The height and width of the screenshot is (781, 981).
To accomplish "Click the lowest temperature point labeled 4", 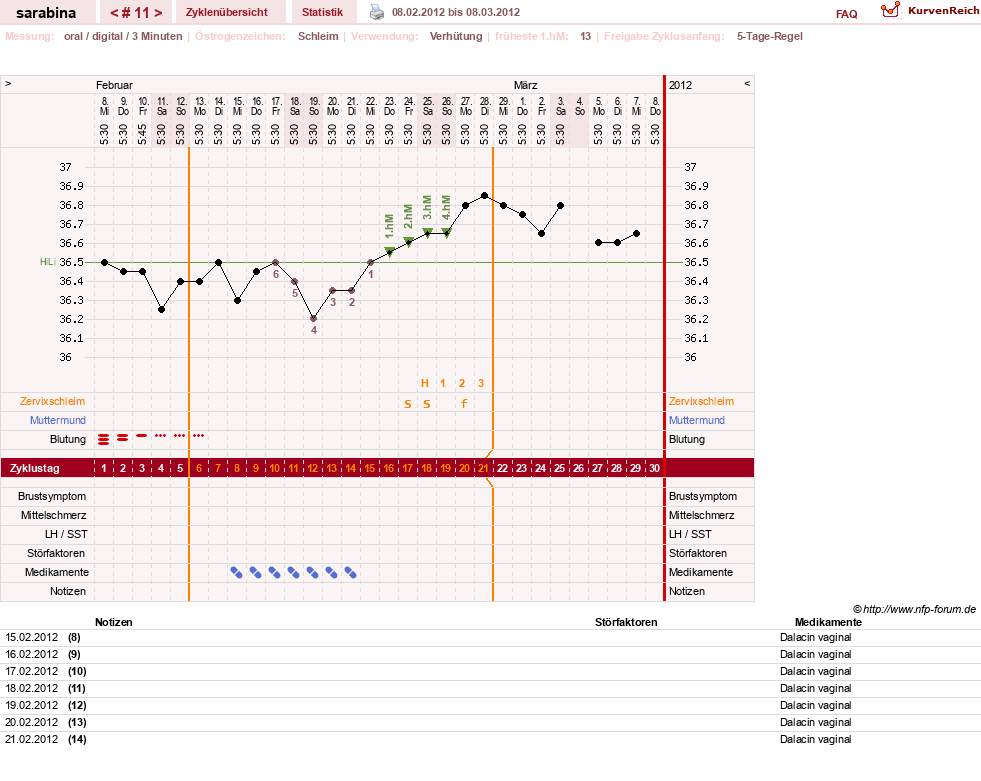I will 313,319.
